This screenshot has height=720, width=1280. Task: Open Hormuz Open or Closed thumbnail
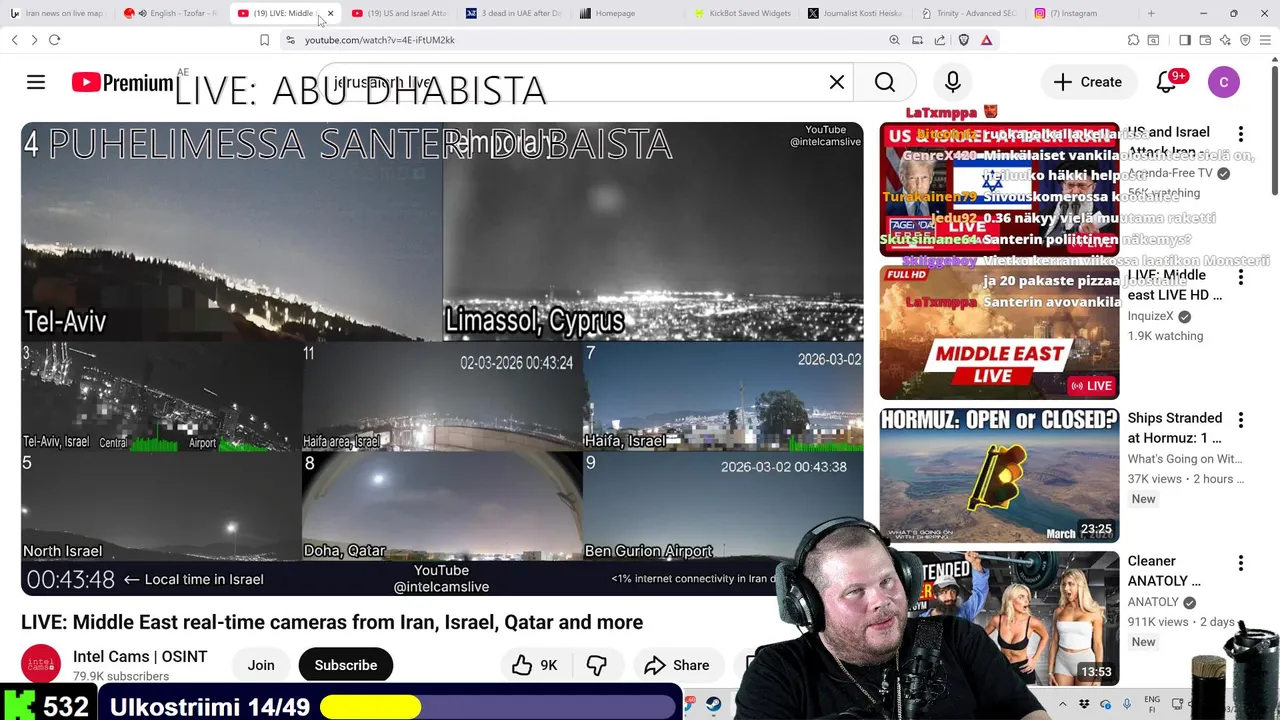(x=999, y=476)
